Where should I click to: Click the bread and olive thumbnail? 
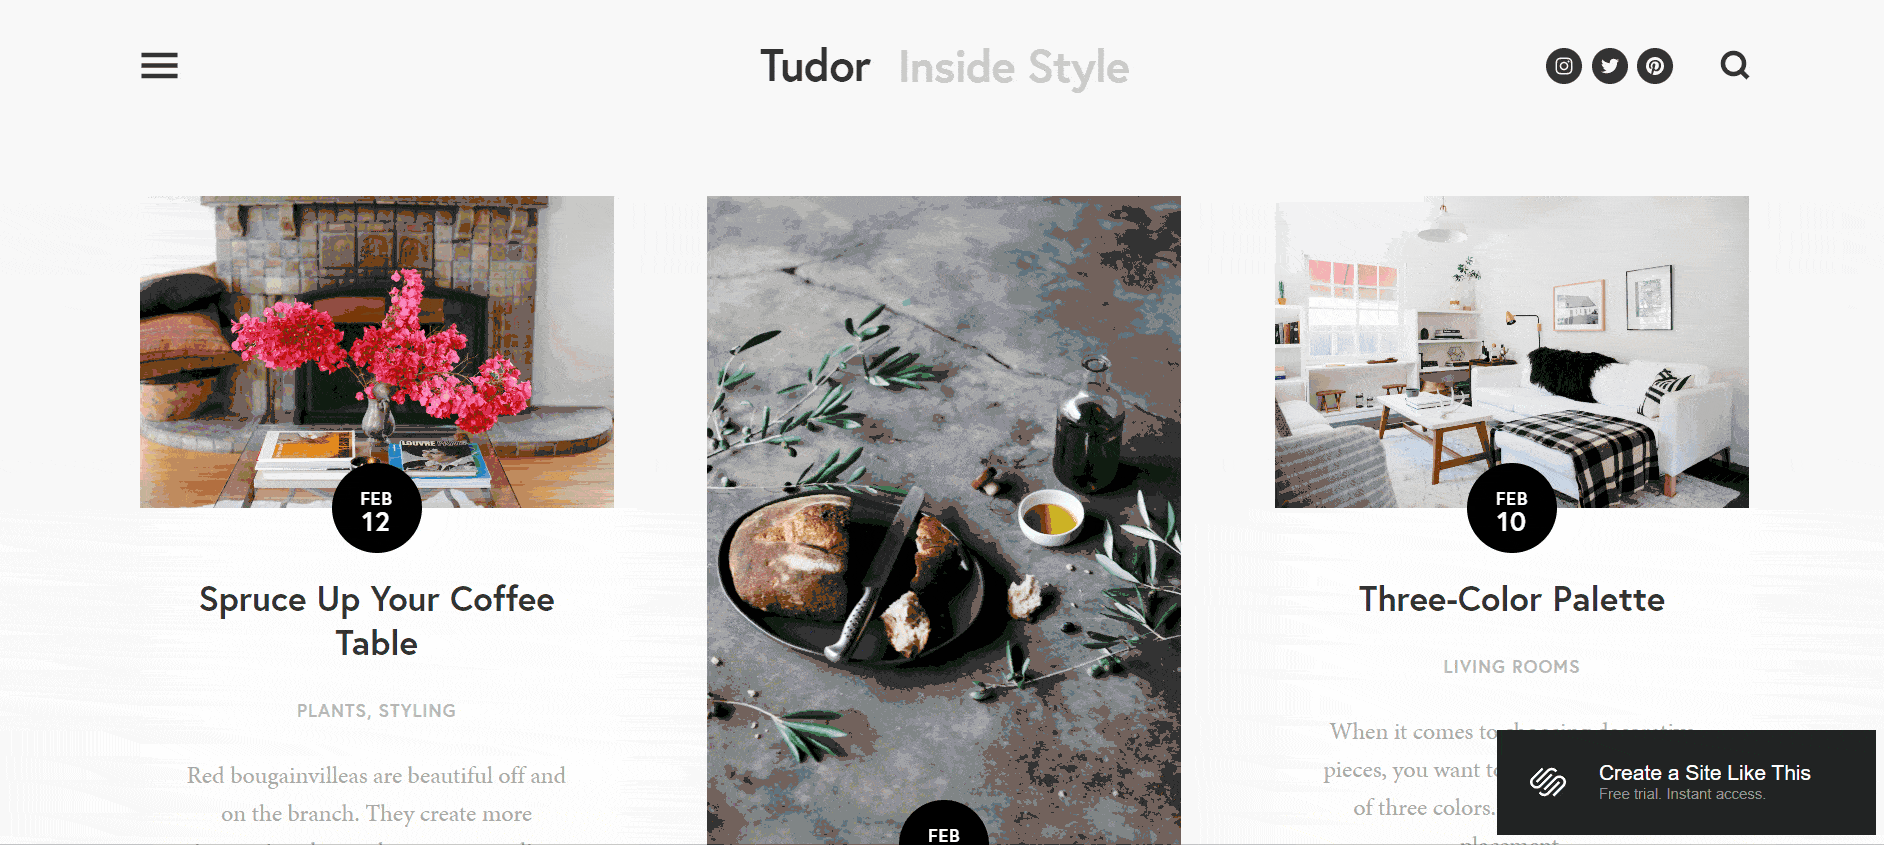point(944,520)
